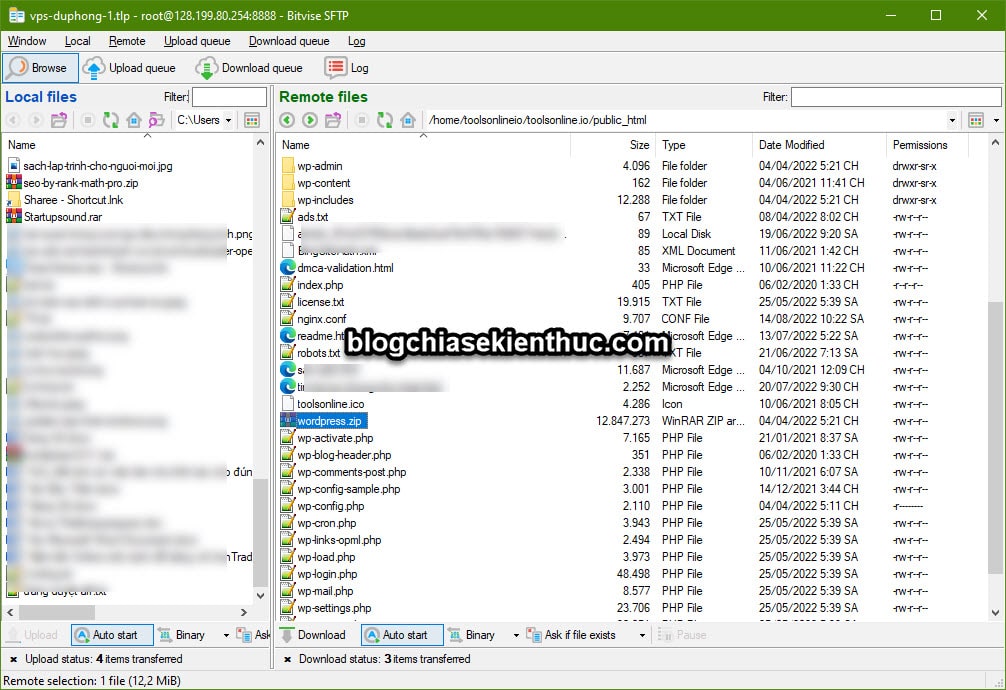The image size is (1006, 690).
Task: Open the Upload queue toolbar button
Action: [130, 67]
